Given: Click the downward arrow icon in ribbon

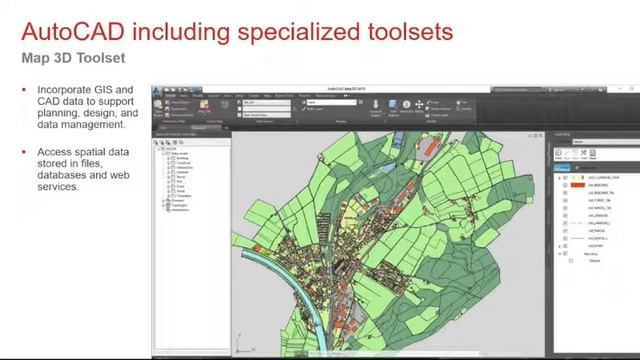Looking at the screenshot, I should pyautogui.click(x=376, y=104).
